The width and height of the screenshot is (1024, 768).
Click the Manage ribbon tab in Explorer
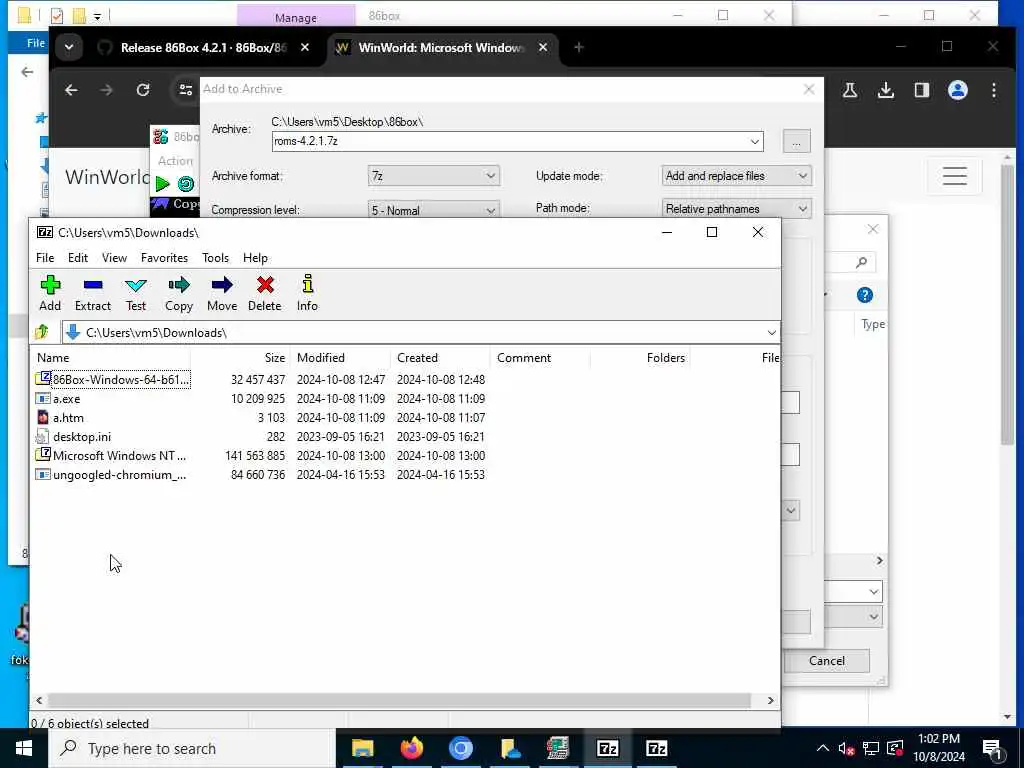[296, 18]
